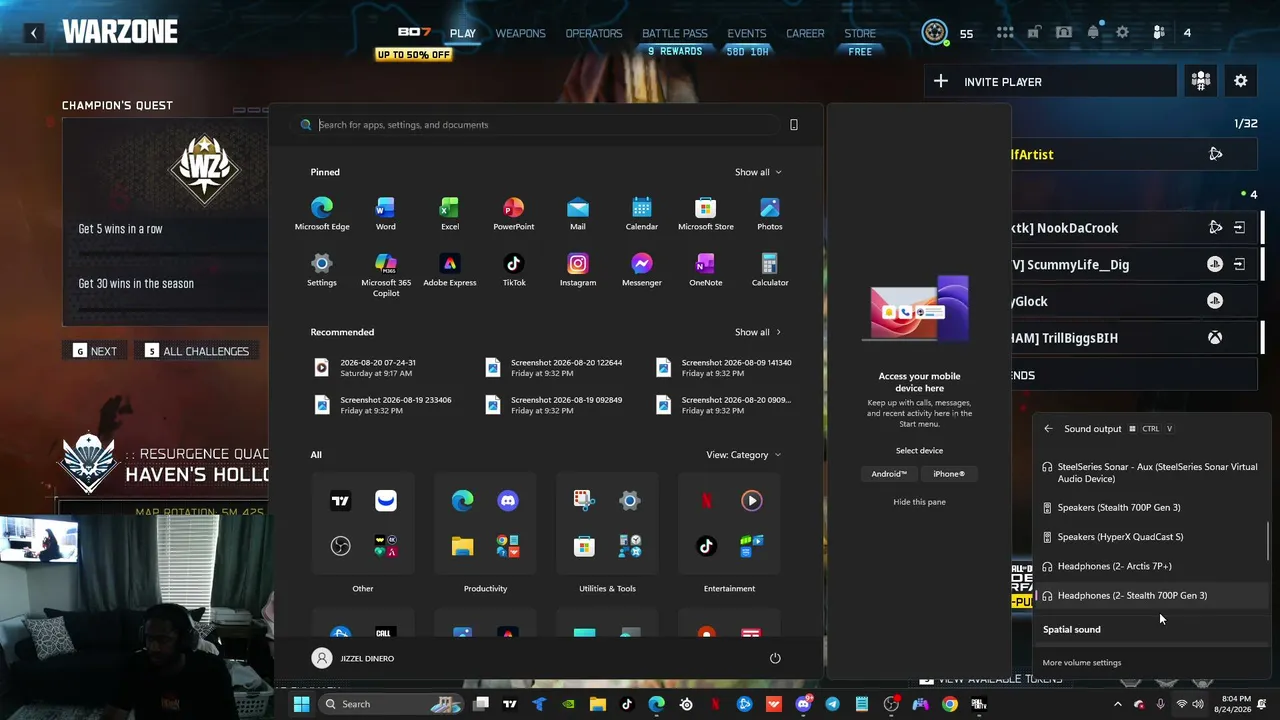
Task: Go back with Warzone back arrow
Action: 33,33
